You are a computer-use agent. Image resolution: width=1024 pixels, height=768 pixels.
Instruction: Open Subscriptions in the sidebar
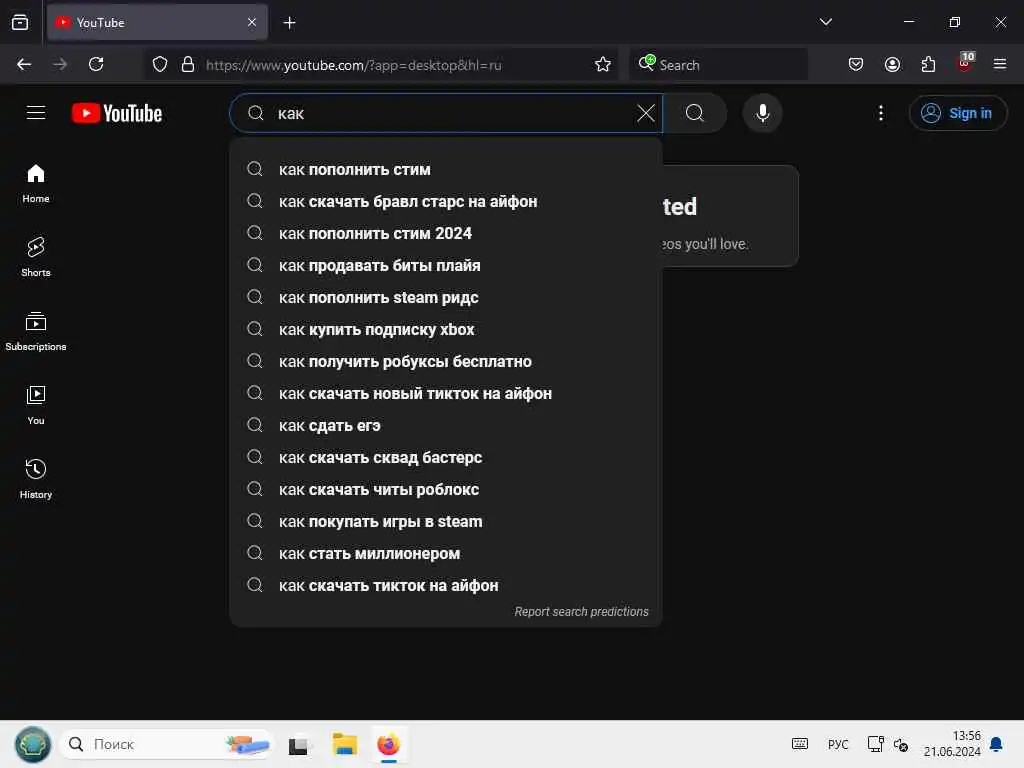tap(36, 331)
